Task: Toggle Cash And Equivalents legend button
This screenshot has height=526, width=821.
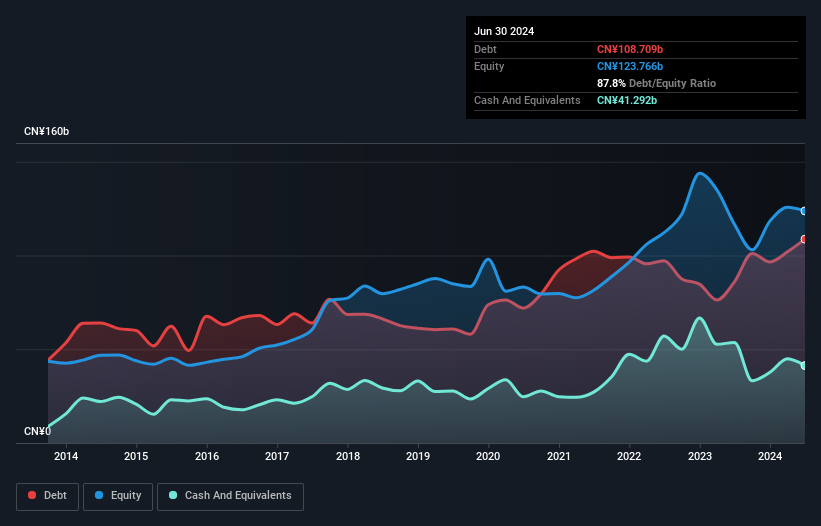Action: coord(230,496)
